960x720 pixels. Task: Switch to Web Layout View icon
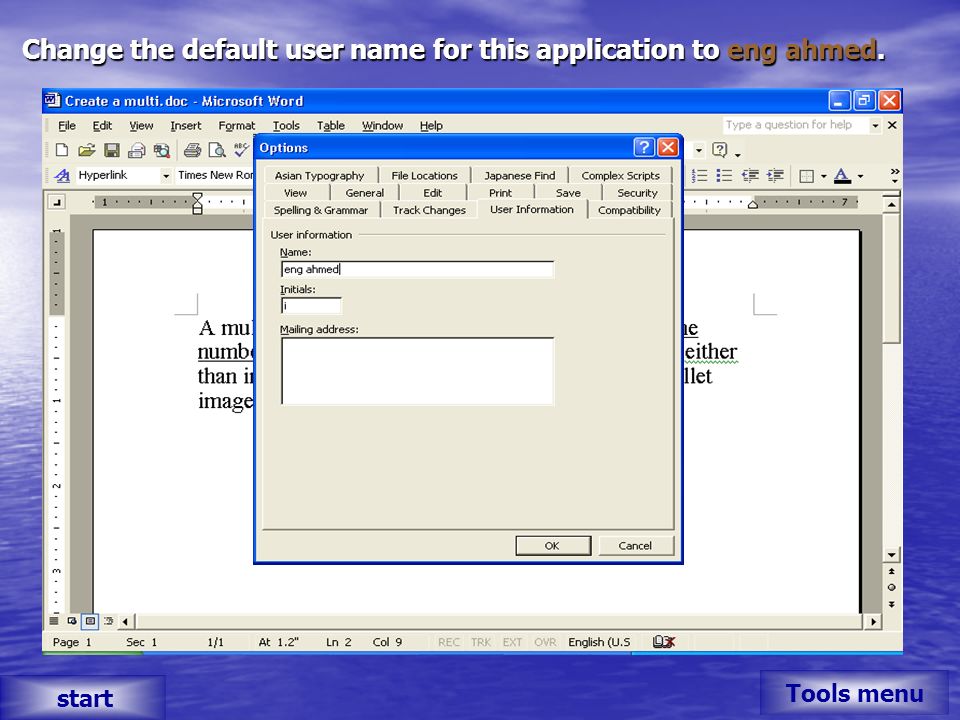[72, 621]
